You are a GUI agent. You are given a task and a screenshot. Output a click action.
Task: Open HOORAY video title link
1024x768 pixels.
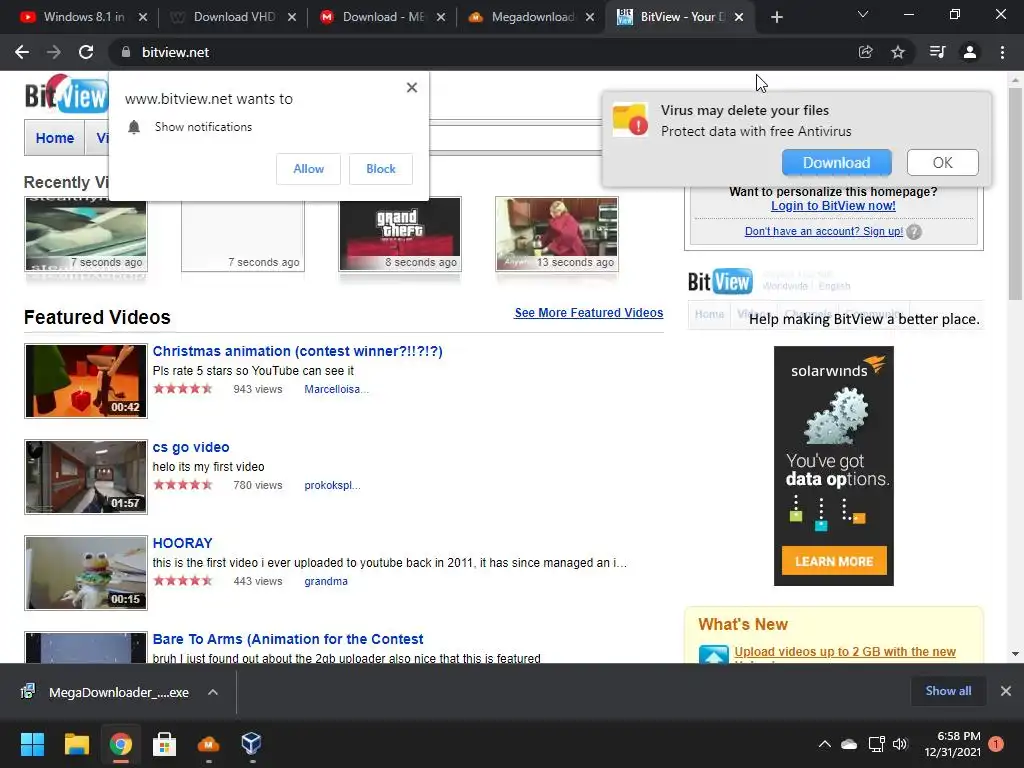click(182, 543)
